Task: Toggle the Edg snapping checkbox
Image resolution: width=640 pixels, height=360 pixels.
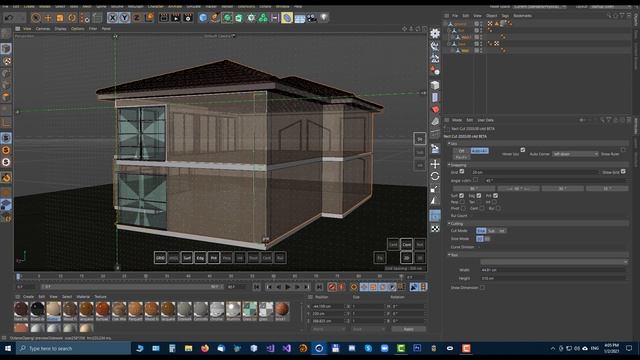Action: [x=479, y=196]
